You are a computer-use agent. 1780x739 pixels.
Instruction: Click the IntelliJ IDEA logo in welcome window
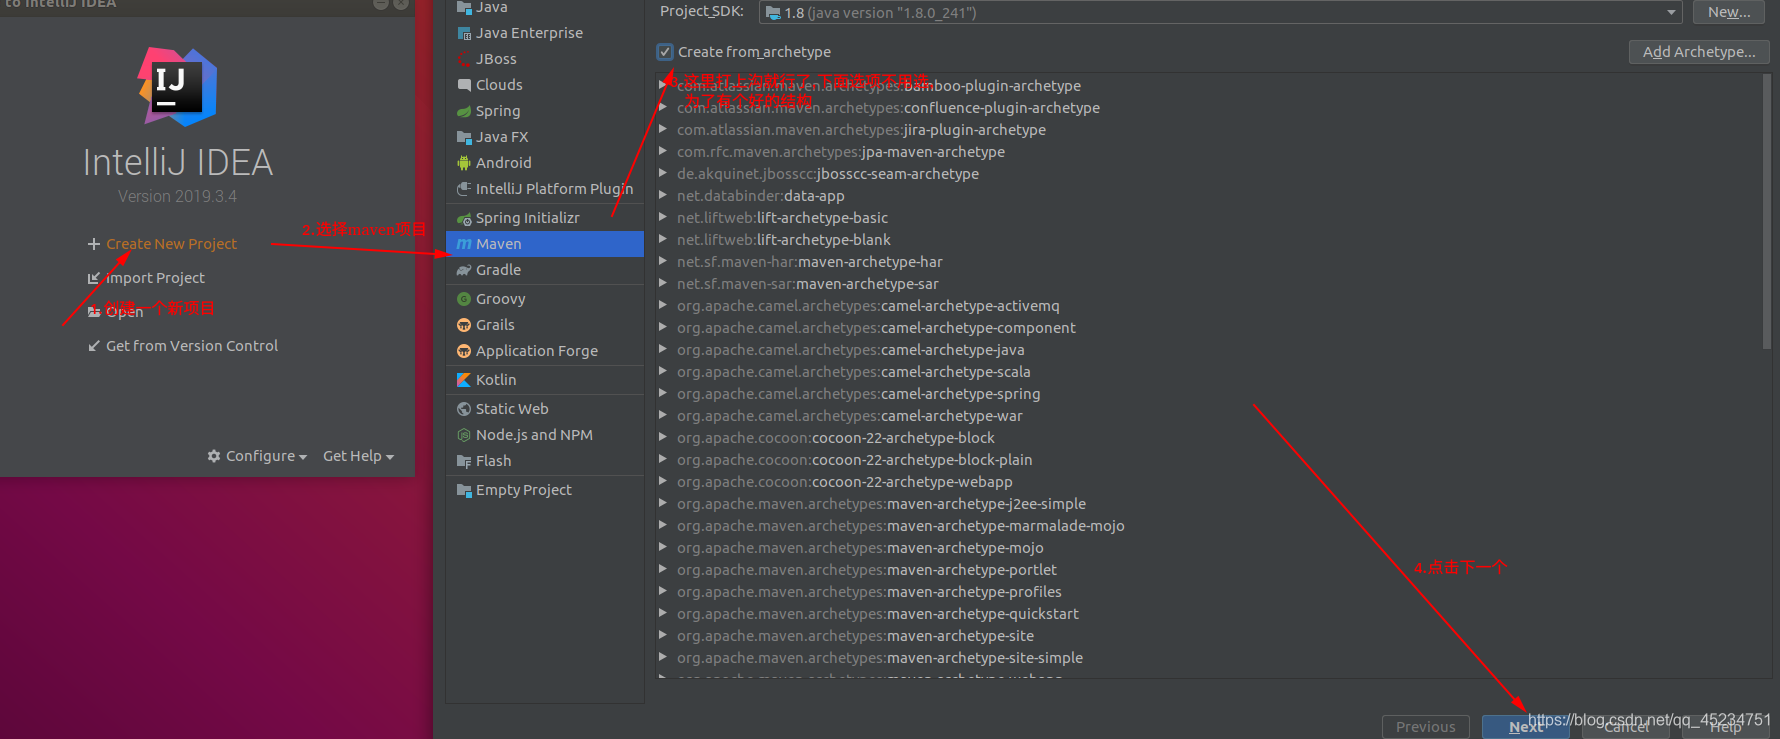tap(177, 87)
